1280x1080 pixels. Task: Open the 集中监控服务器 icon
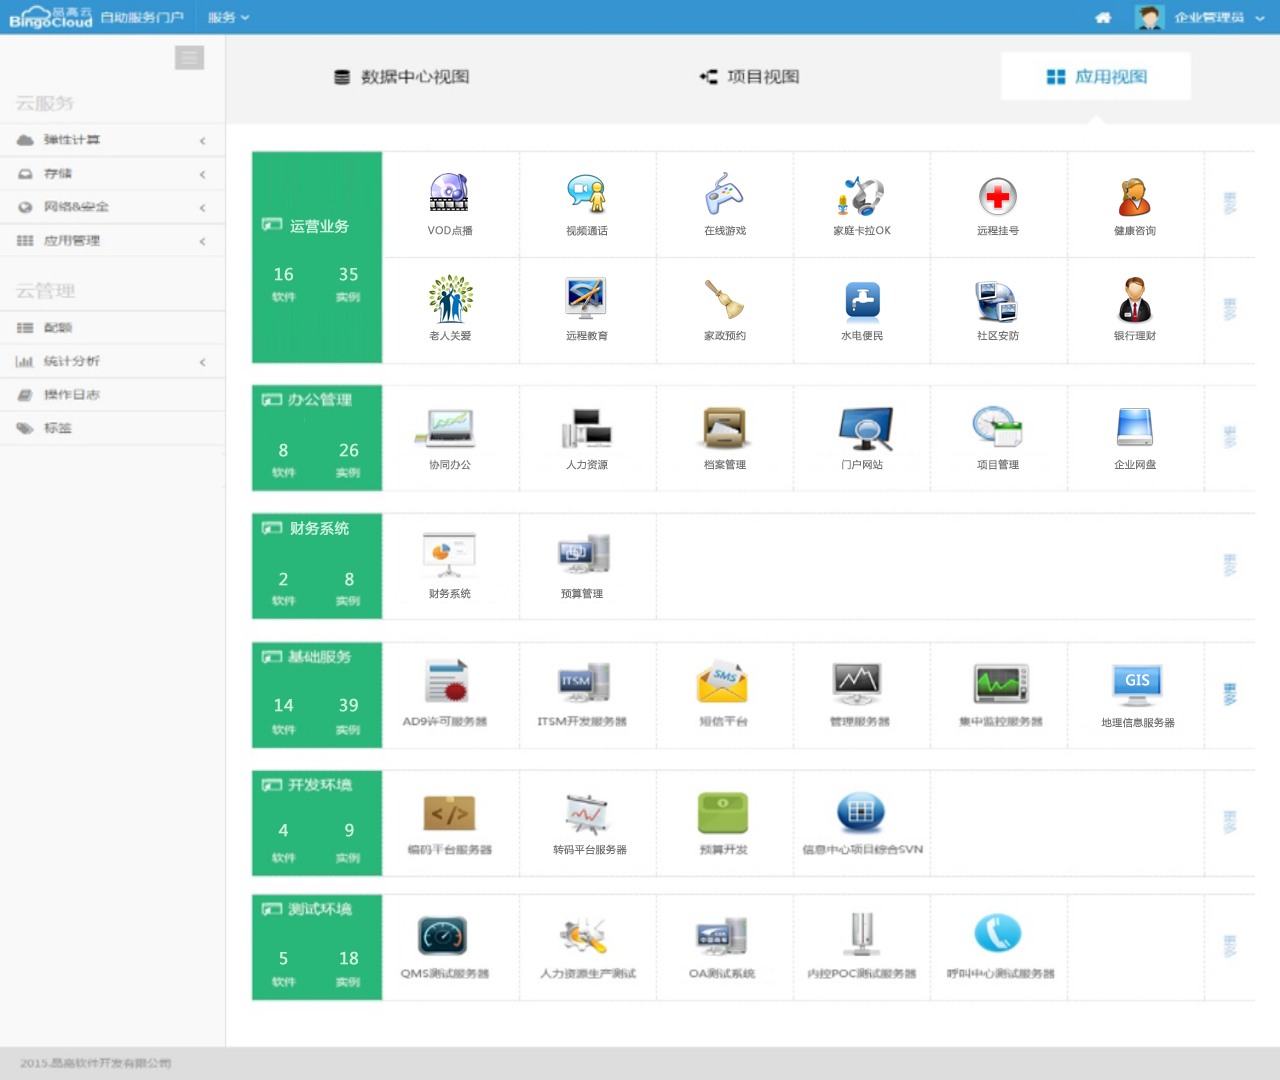click(x=1001, y=685)
